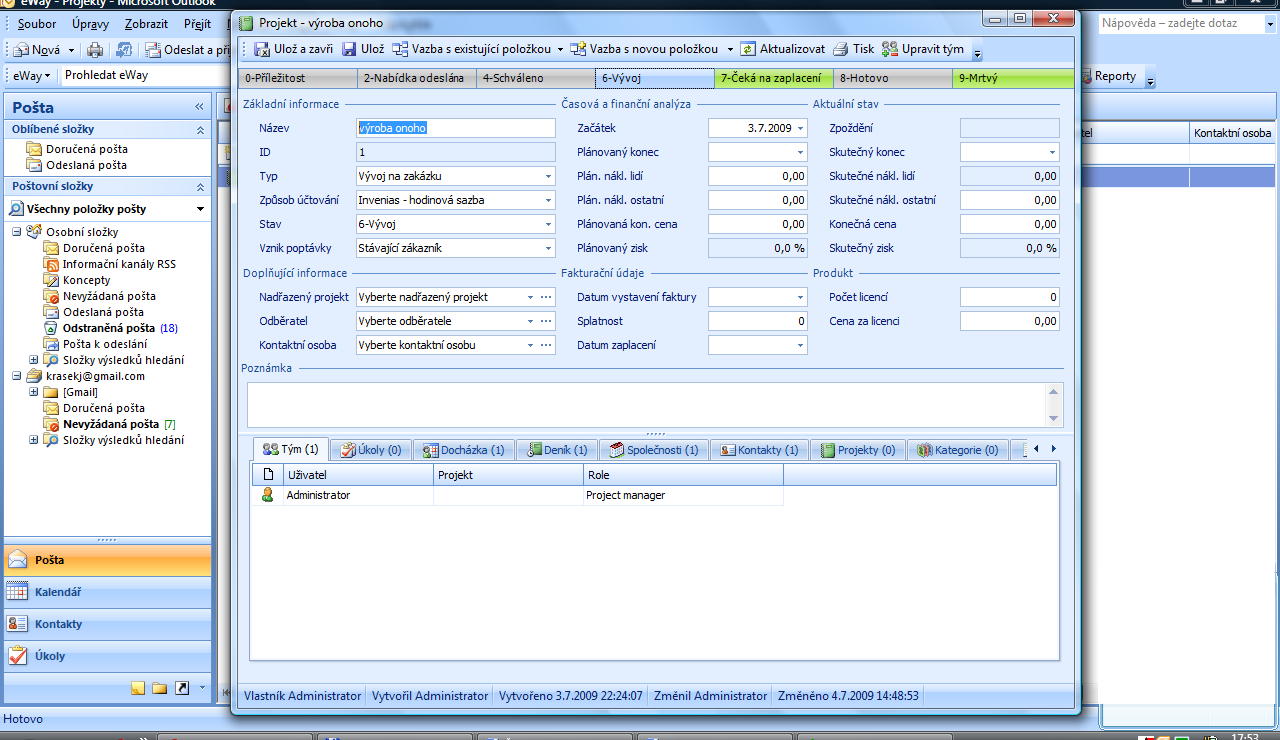Browse Kontaktní osoba with ellipsis button
Image resolution: width=1280 pixels, height=740 pixels.
[547, 345]
